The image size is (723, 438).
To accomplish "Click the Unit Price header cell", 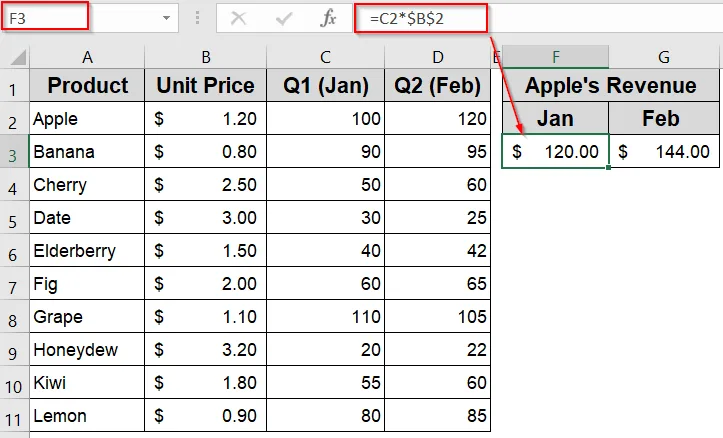I will click(x=206, y=85).
